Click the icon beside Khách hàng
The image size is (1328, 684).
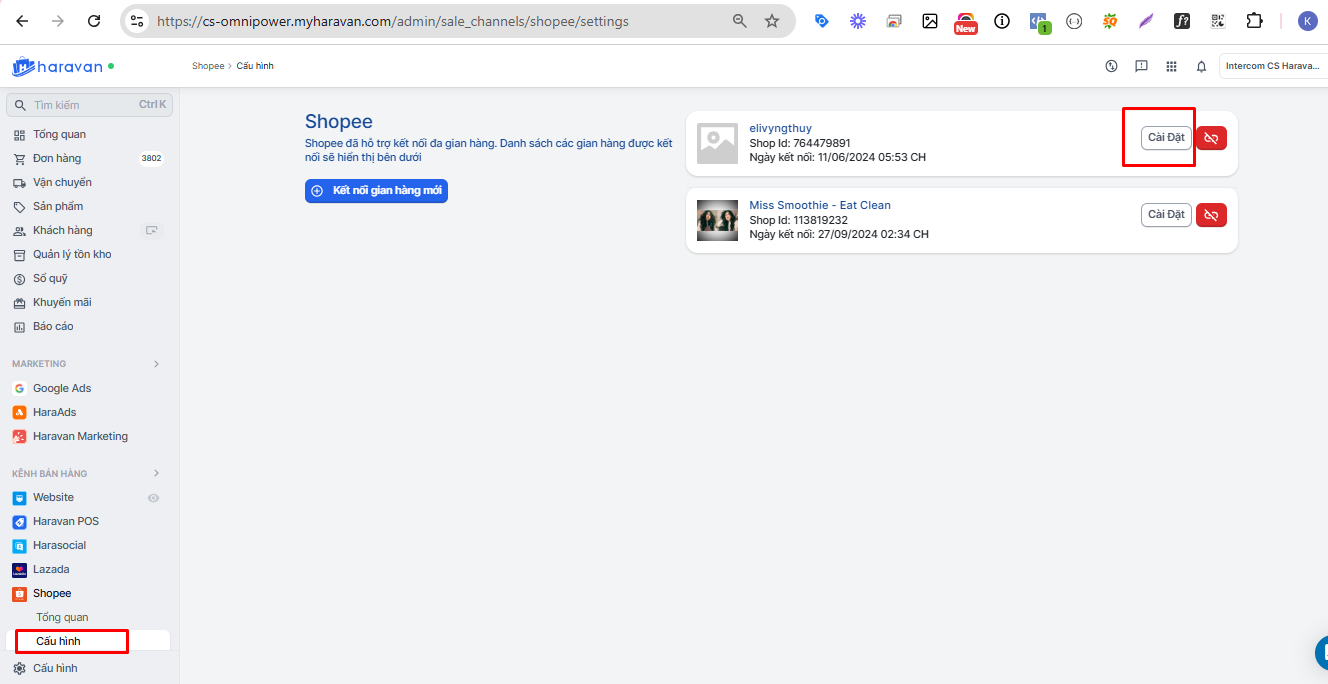[x=152, y=230]
